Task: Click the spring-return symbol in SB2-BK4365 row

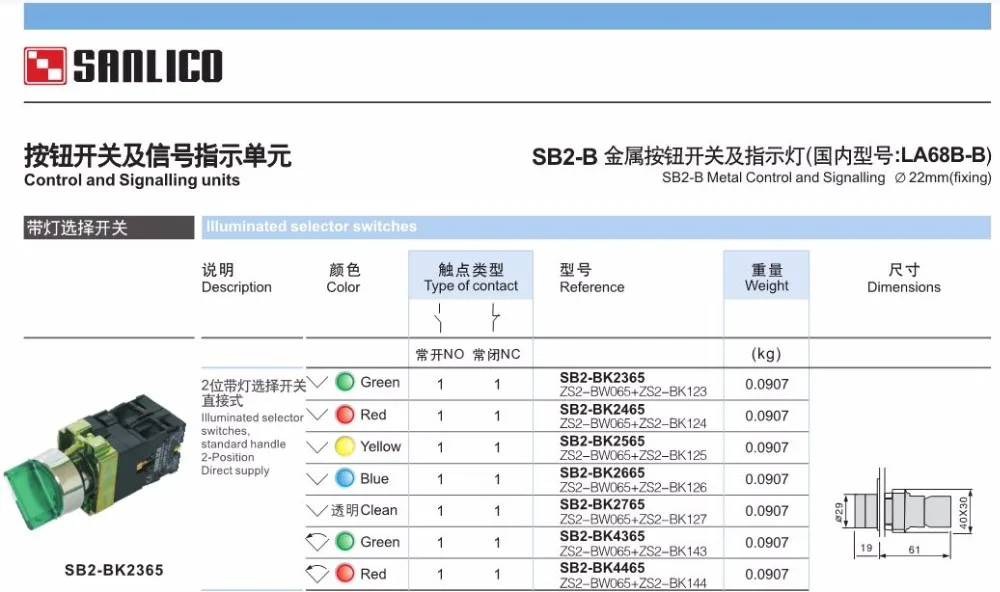Action: pos(317,541)
